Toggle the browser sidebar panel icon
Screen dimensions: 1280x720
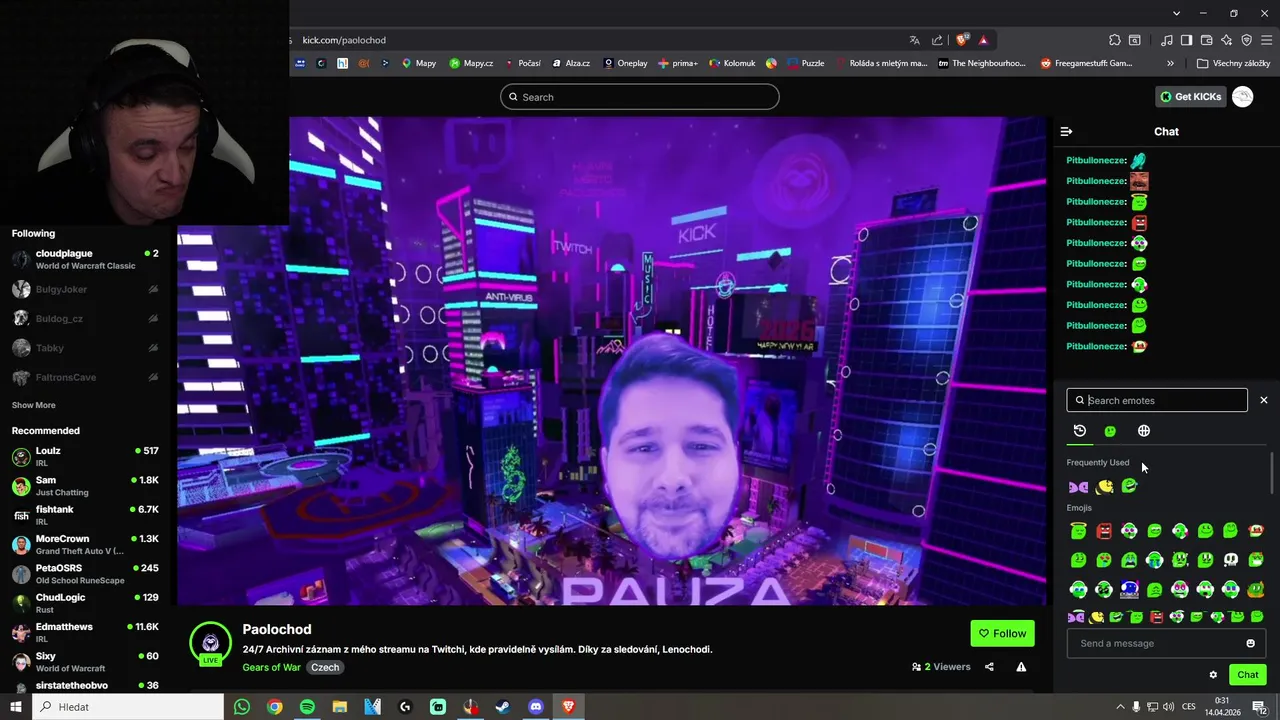(x=1186, y=40)
